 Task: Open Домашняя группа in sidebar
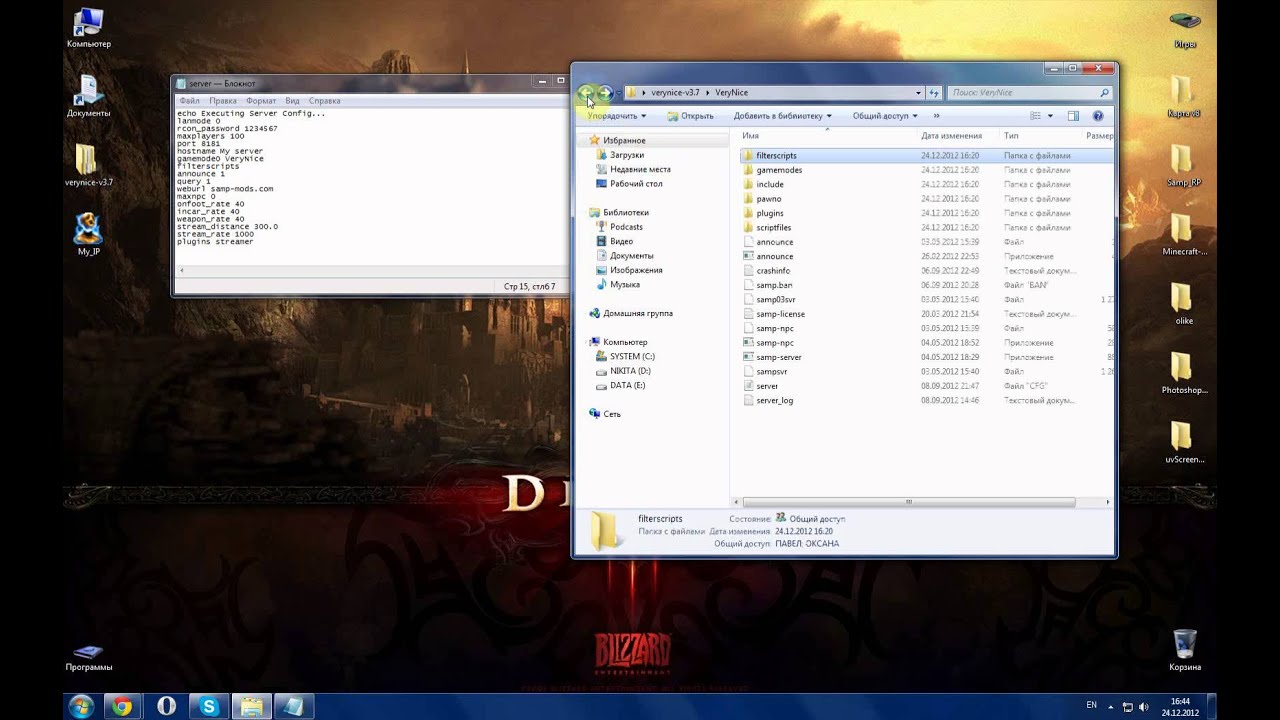click(x=638, y=313)
